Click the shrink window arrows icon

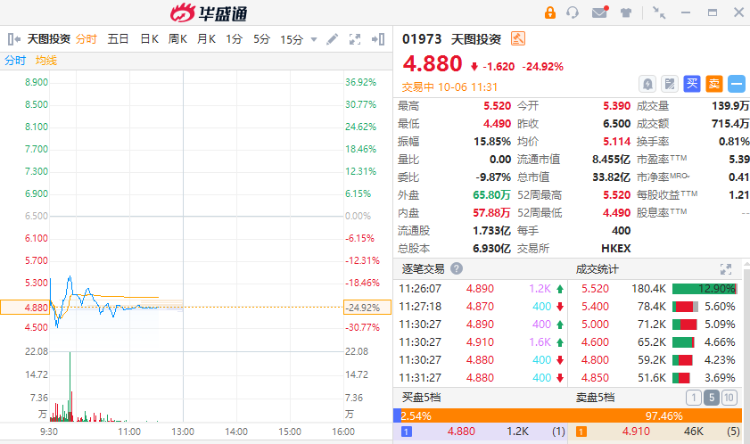[x=659, y=13]
